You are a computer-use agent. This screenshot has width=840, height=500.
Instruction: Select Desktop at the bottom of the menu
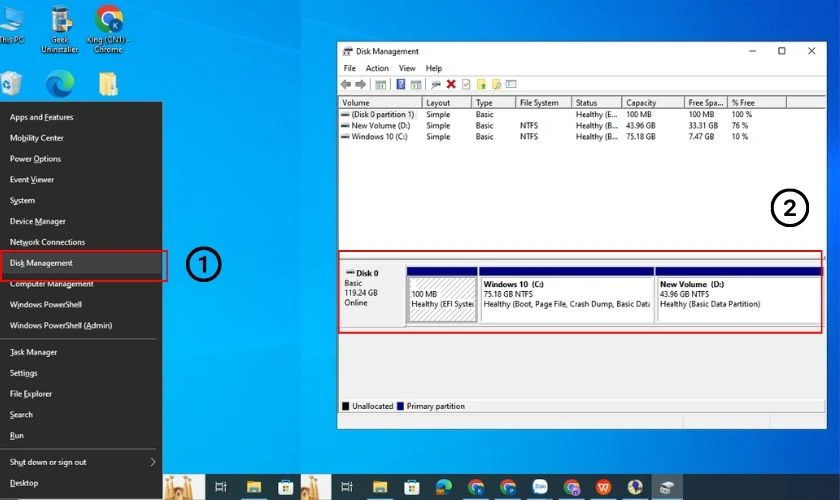pos(81,483)
